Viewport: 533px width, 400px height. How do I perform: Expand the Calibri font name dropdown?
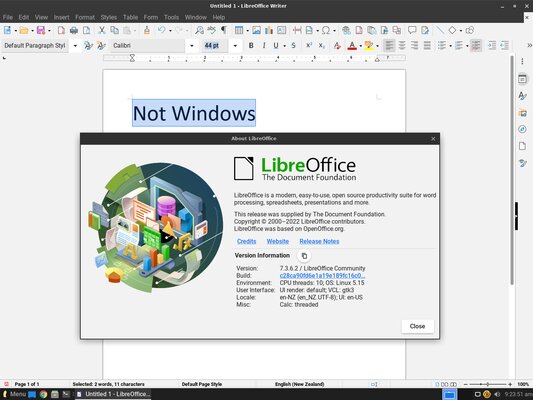pos(192,46)
